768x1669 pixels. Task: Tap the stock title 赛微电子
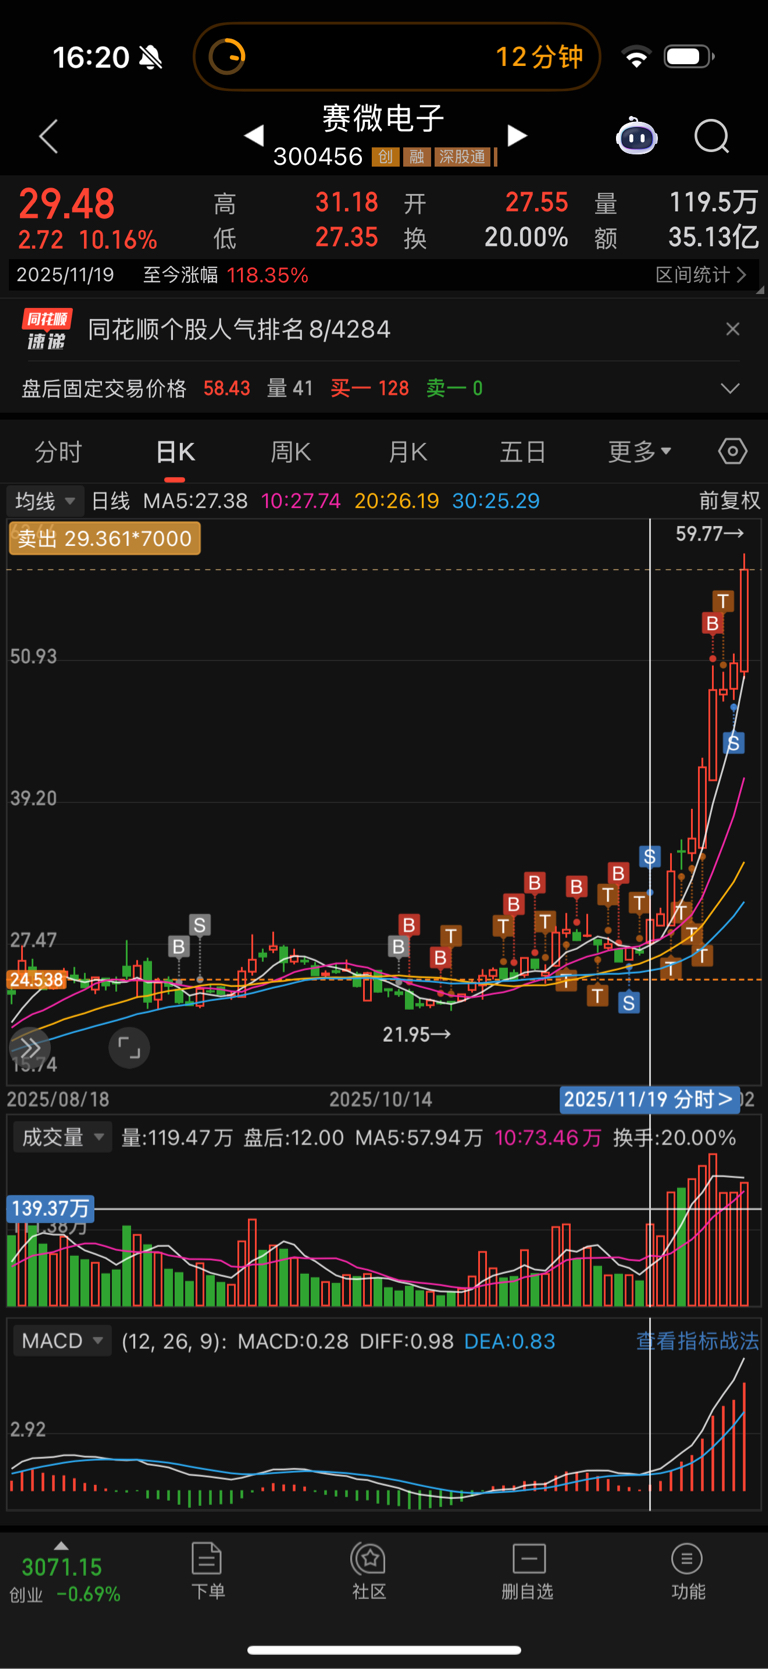[384, 119]
